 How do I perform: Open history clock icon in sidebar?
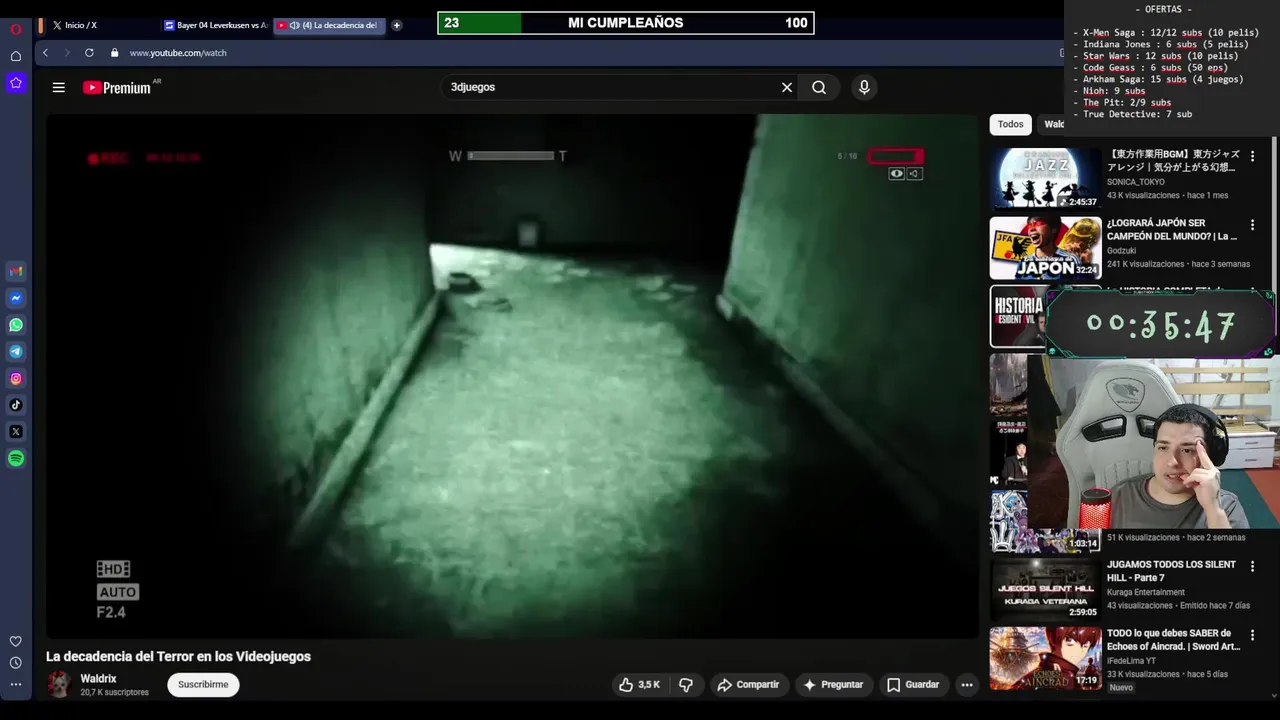(x=16, y=663)
